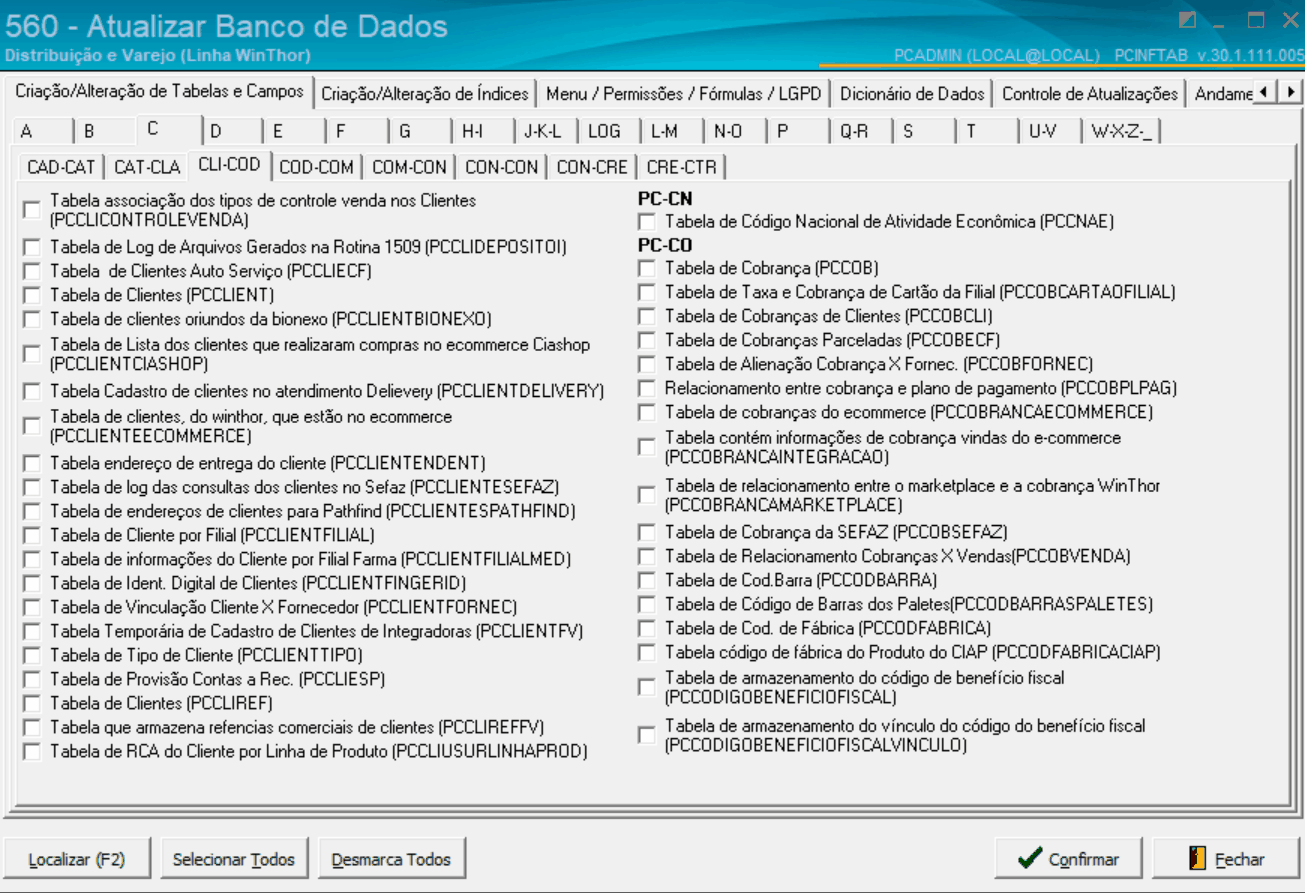Tick Tabela de Cod. de Fábrica (PCCODFABRICA)
The image size is (1305, 893).
pyautogui.click(x=647, y=628)
